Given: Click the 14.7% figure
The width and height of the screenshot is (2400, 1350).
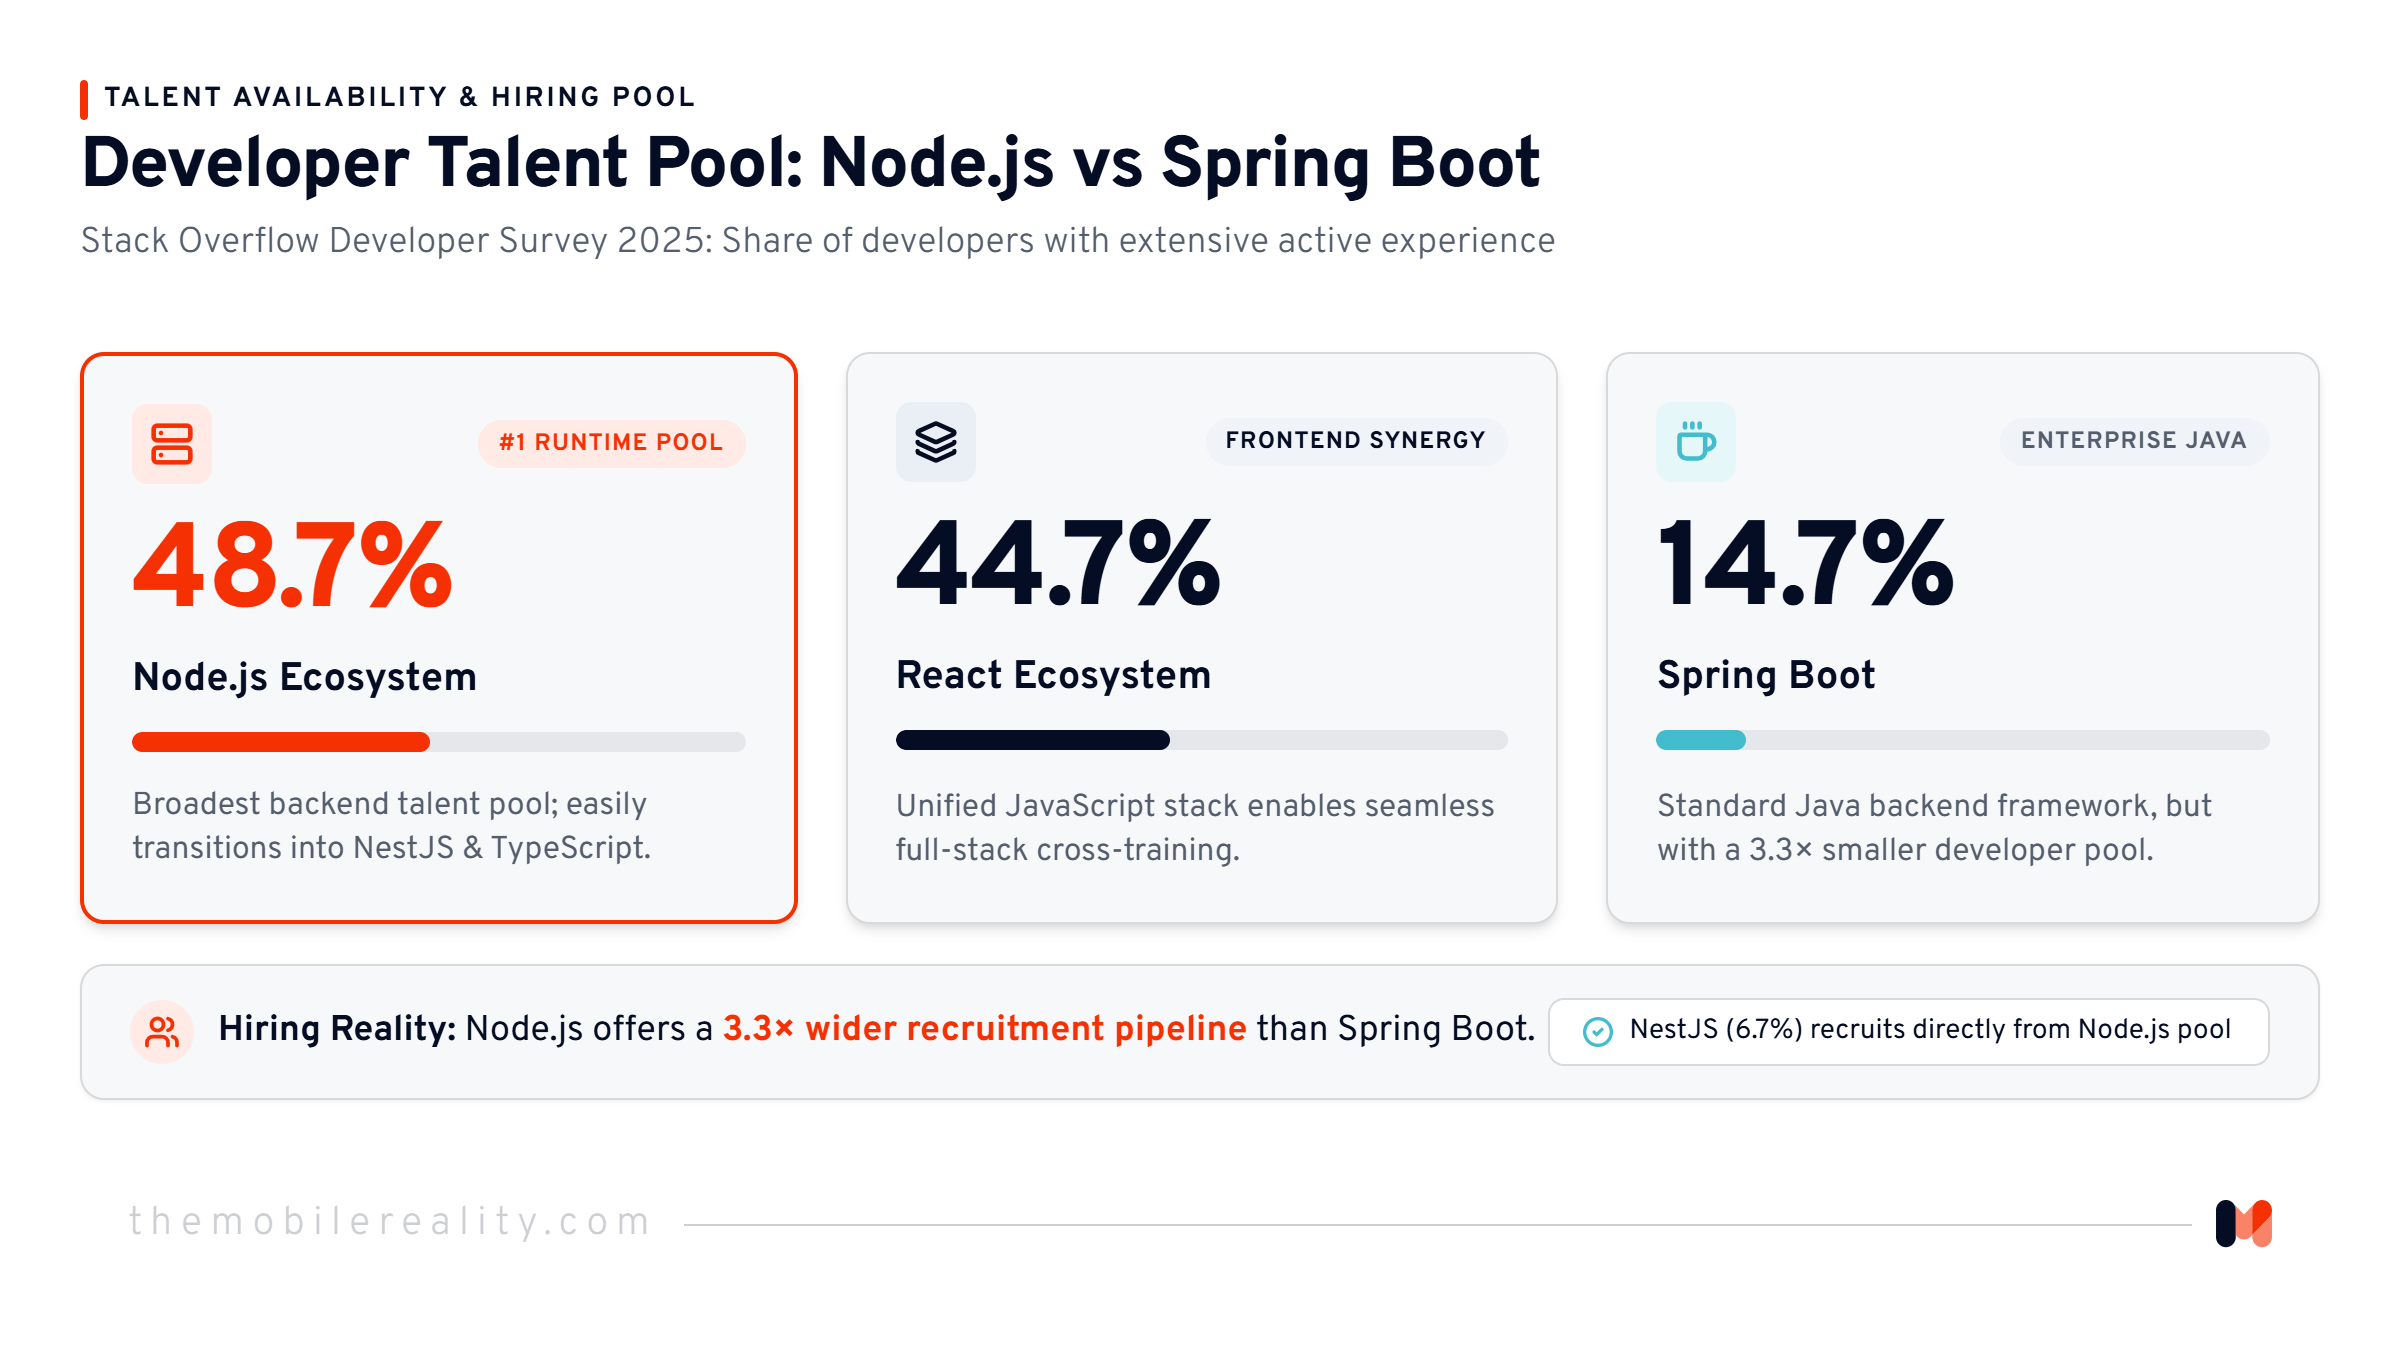Looking at the screenshot, I should click(x=1805, y=563).
